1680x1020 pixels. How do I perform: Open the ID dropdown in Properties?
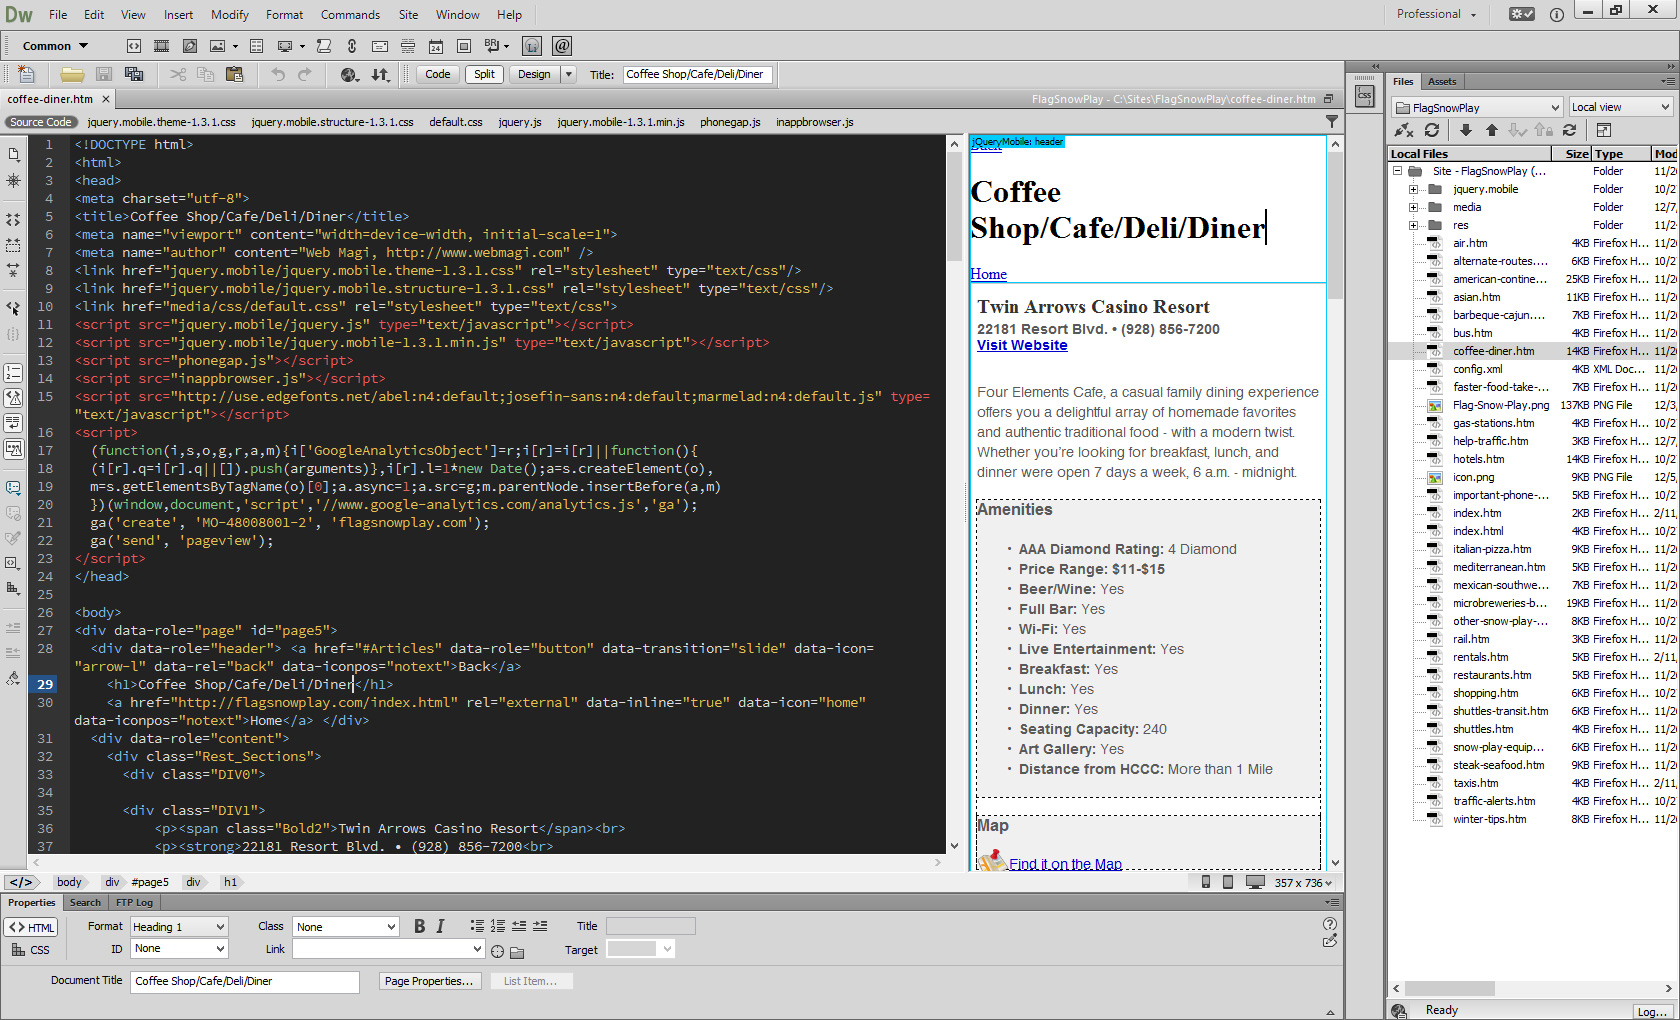point(179,949)
